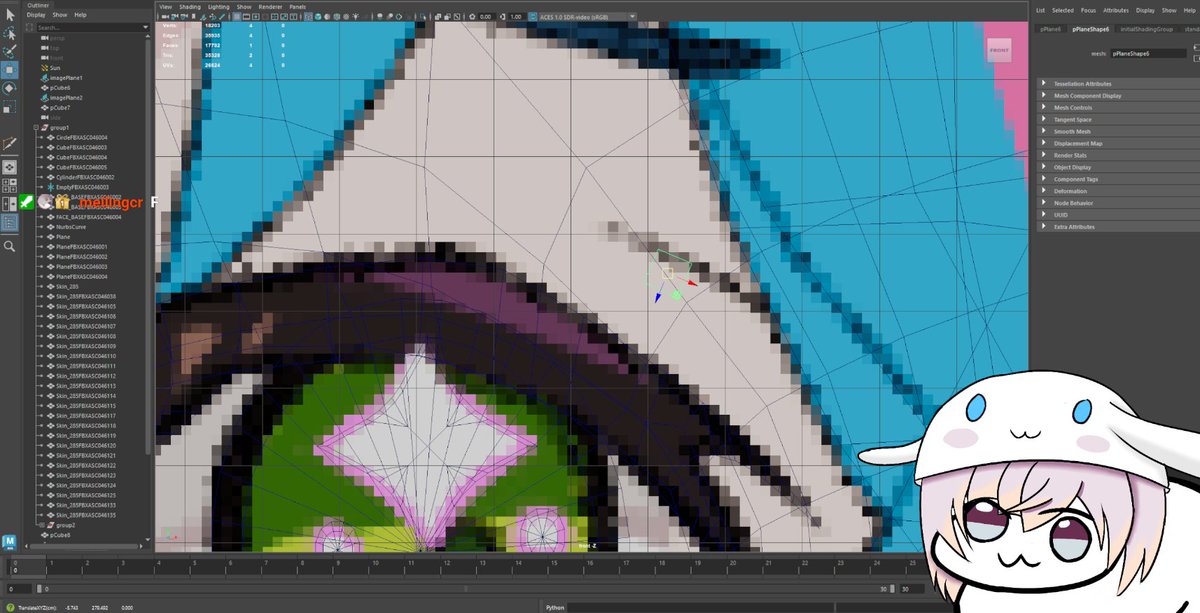Click the FRONT view cube
The height and width of the screenshot is (613, 1200).
[999, 50]
